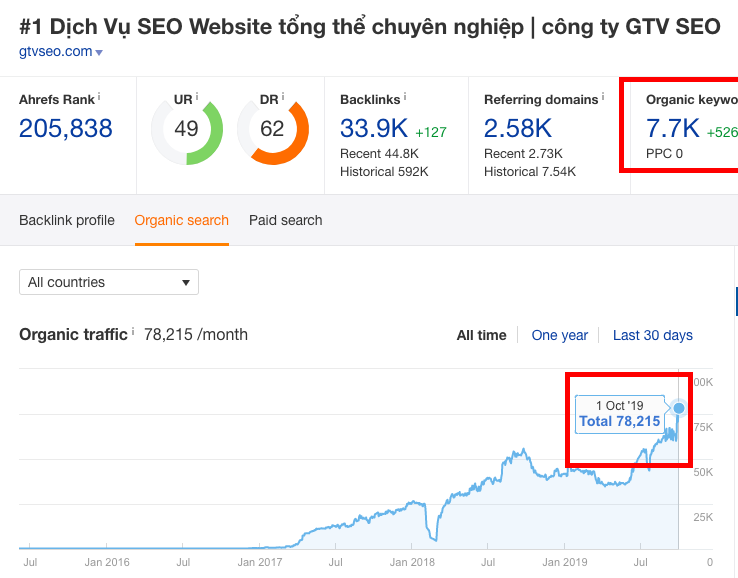The image size is (738, 578).
Task: Click the 1 Oct '19 chart data point
Action: (x=679, y=408)
